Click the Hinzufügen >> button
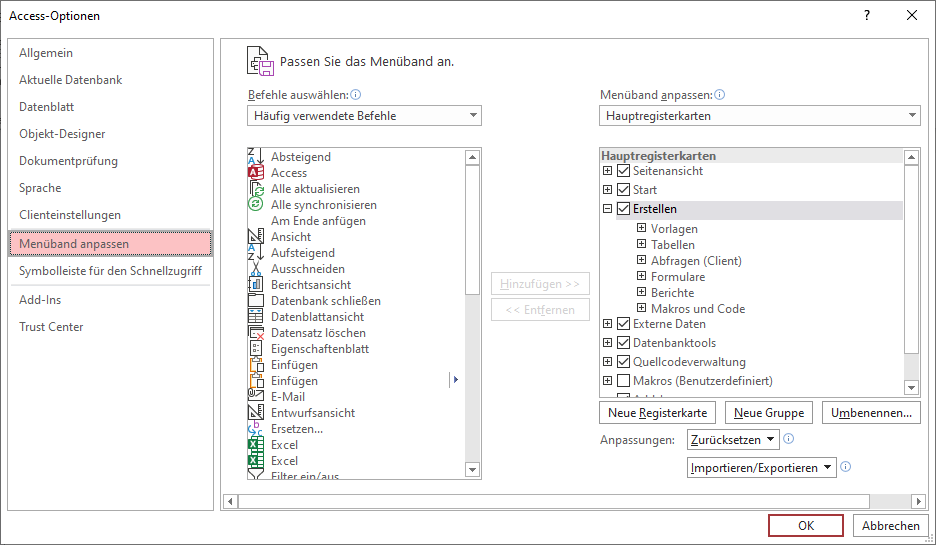Screen dimensions: 936x545 [x=540, y=284]
